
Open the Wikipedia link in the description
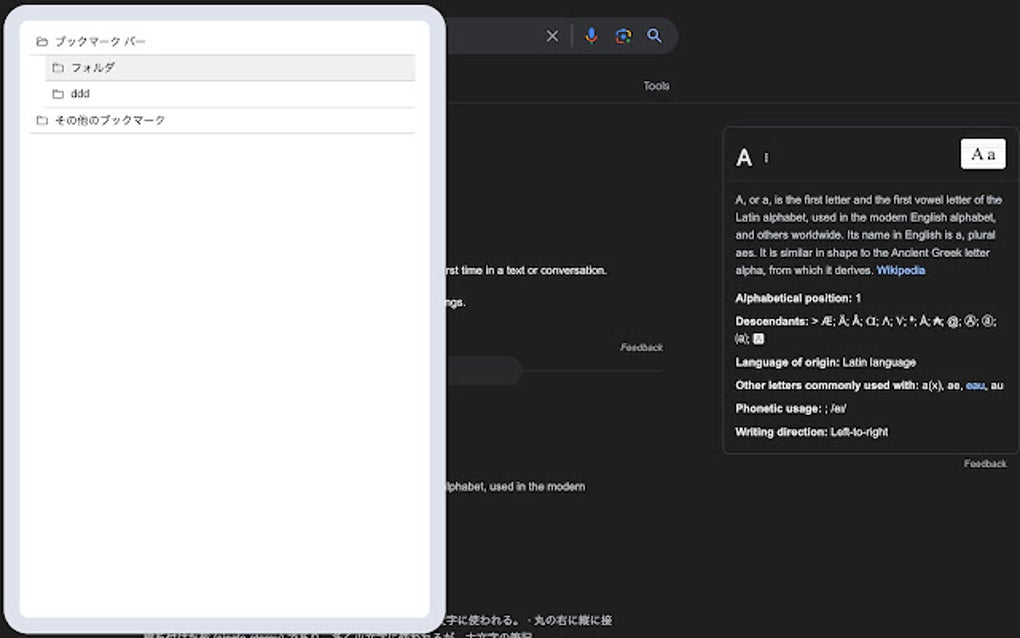(903, 269)
